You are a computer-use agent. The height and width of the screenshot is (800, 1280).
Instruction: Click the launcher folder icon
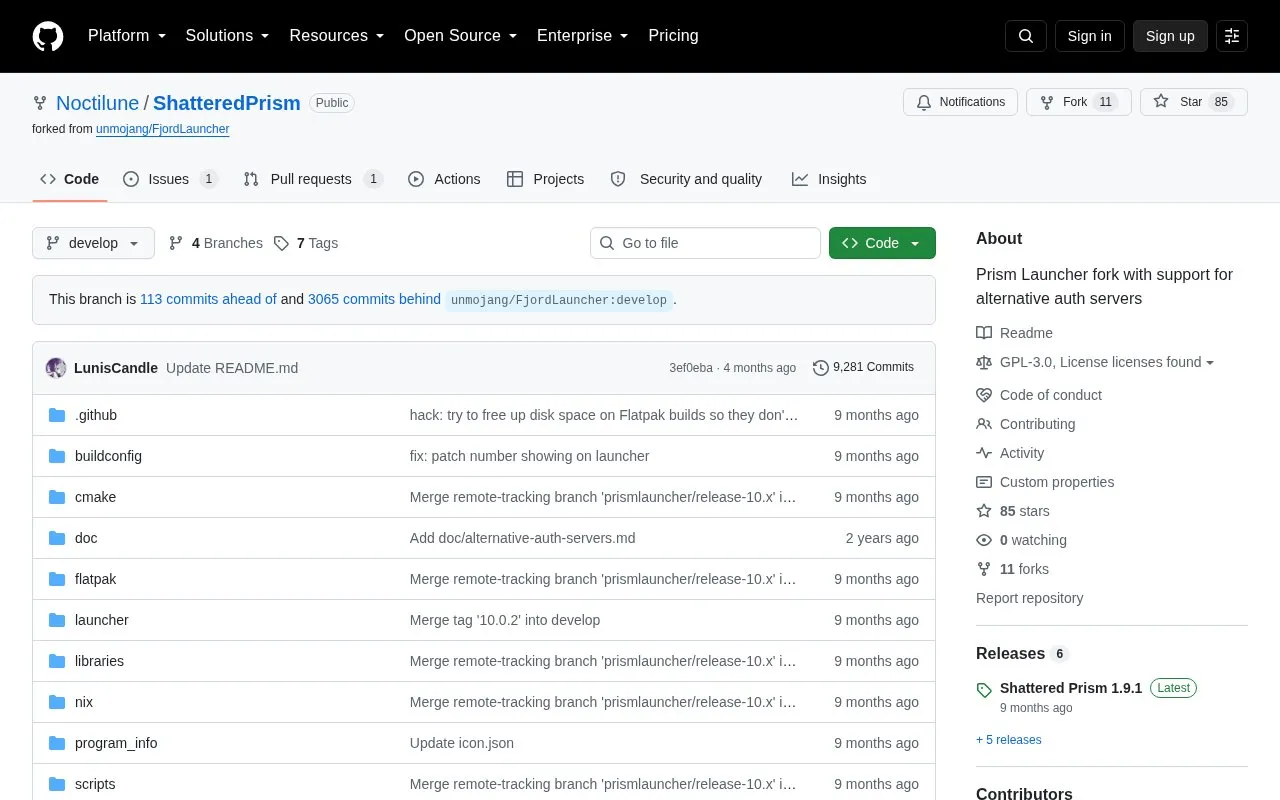click(57, 620)
